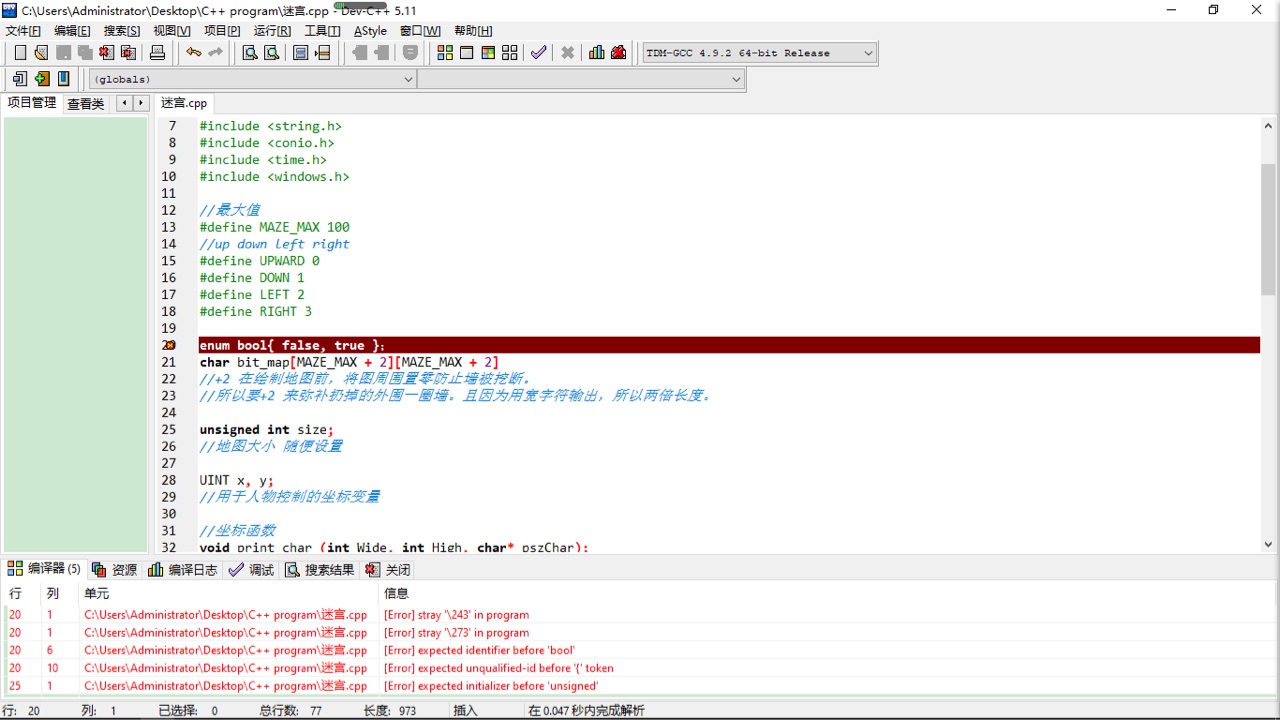Click the Rebuild All icon
Viewport: 1280px width, 720px height.
tap(510, 53)
